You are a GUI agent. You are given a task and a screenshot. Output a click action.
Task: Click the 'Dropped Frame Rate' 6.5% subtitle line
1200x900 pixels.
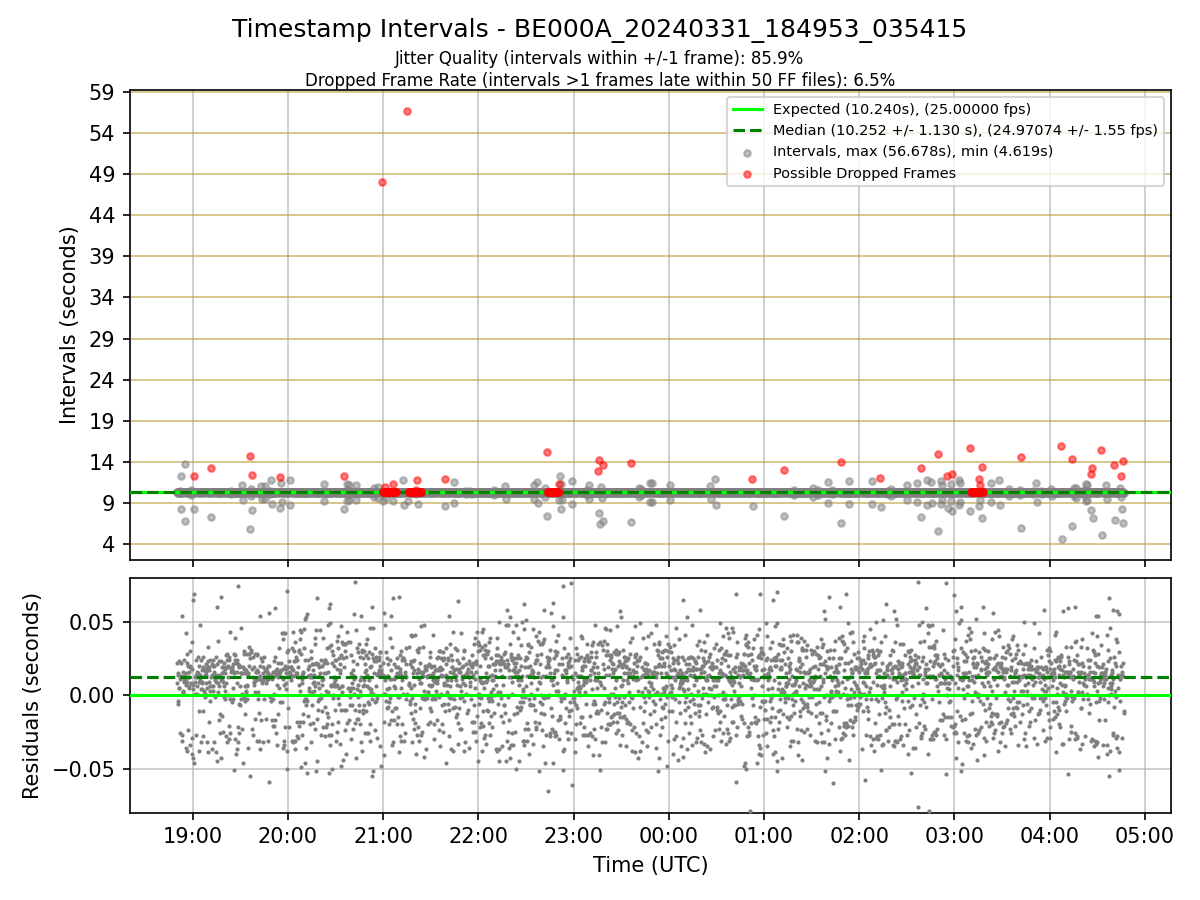click(x=599, y=79)
